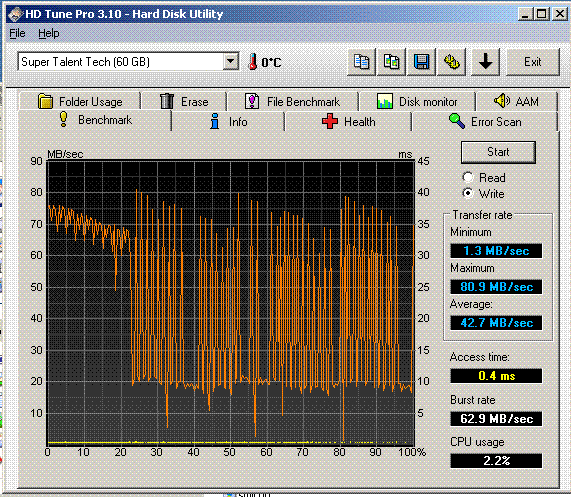Expand the Super Talent Tech drive dropdown
Screen dimensions: 571x497
tap(231, 62)
